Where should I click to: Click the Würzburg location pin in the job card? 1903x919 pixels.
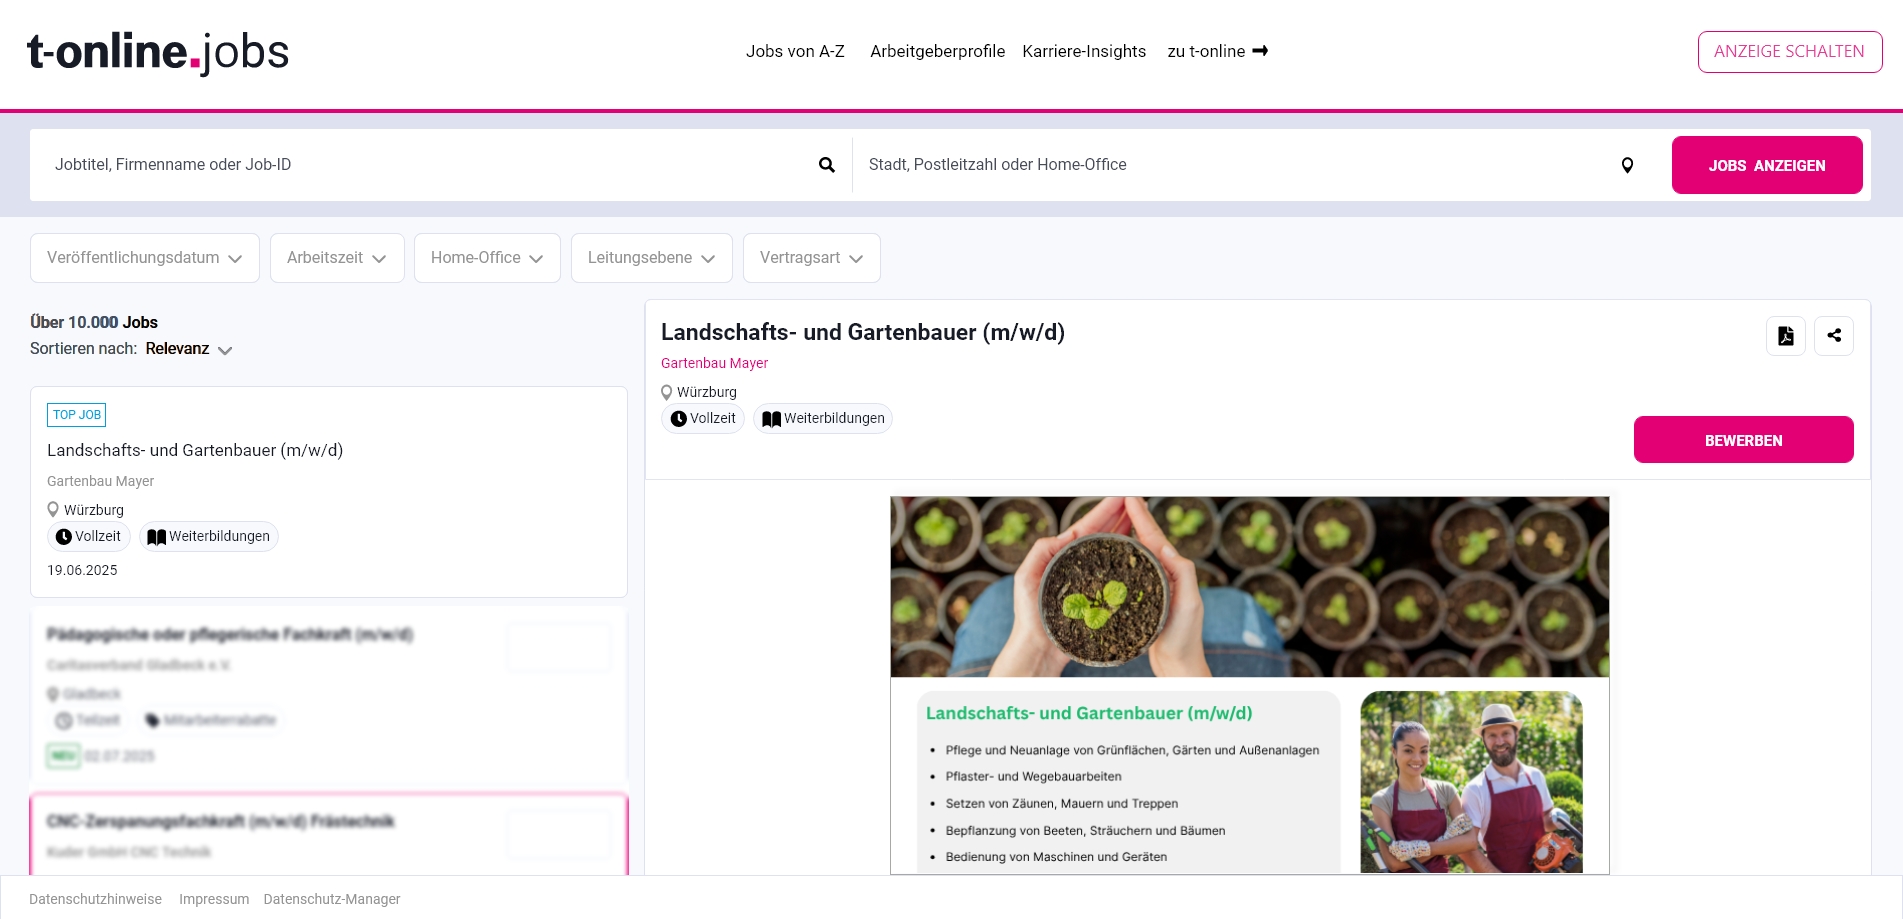pos(53,510)
